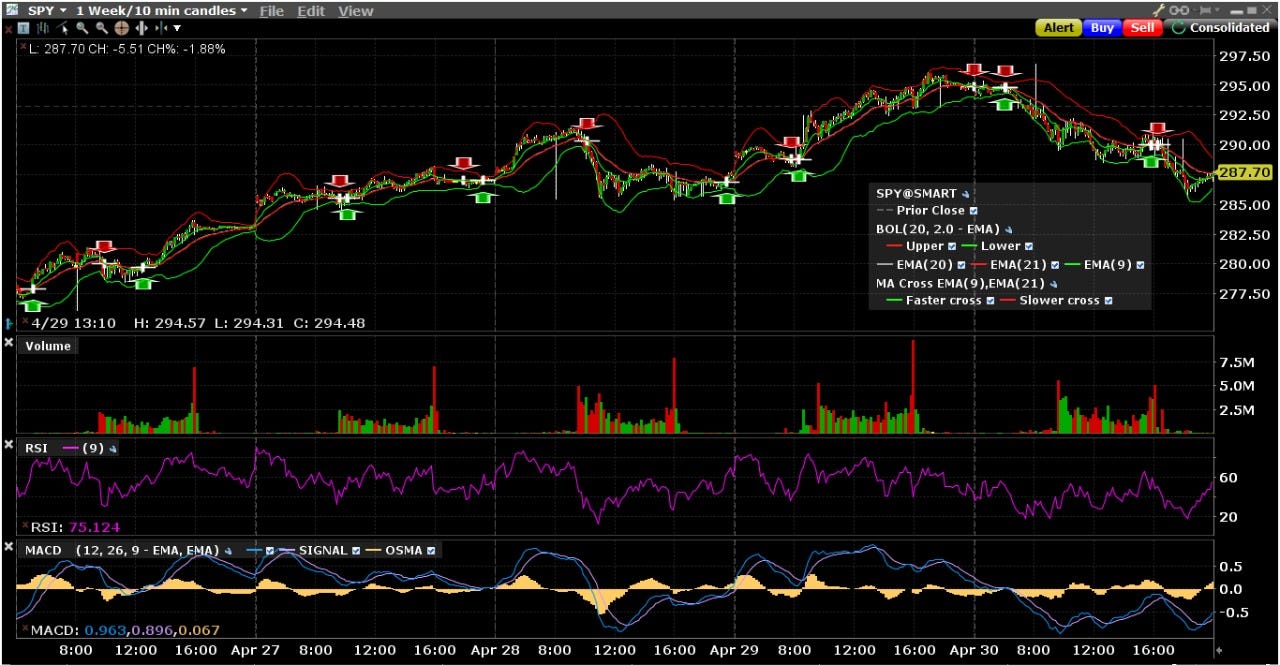This screenshot has height=665, width=1280.
Task: Edit SPY@SMART with its wrench icon
Action: pyautogui.click(x=966, y=194)
